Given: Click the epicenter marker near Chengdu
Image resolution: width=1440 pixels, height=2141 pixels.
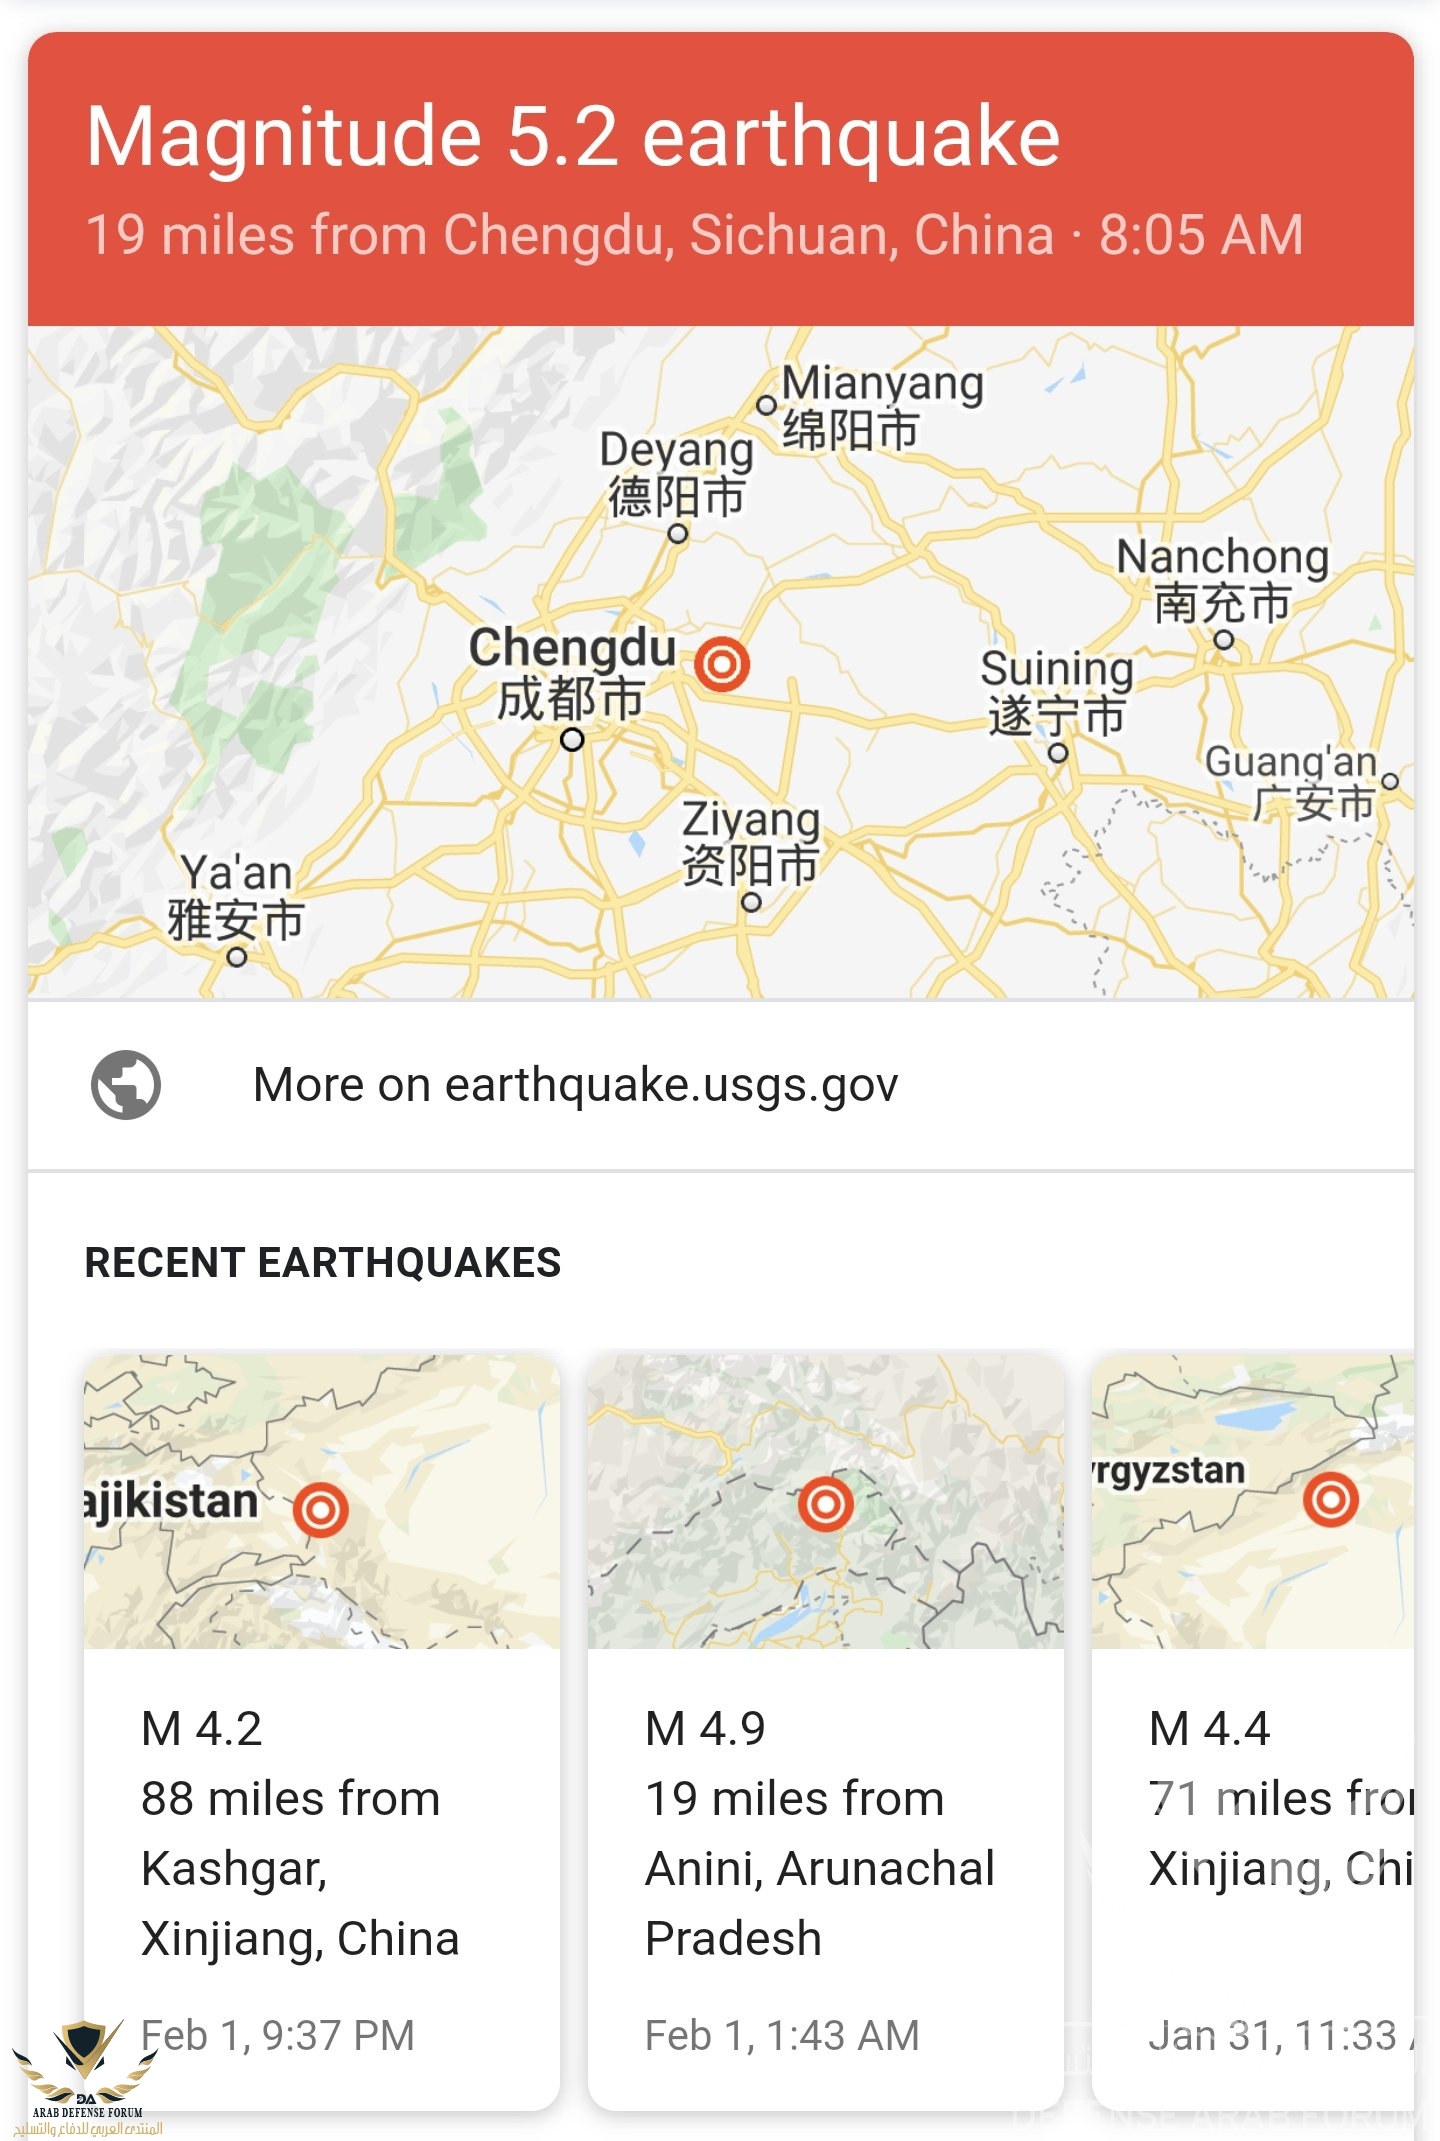Looking at the screenshot, I should tap(722, 663).
